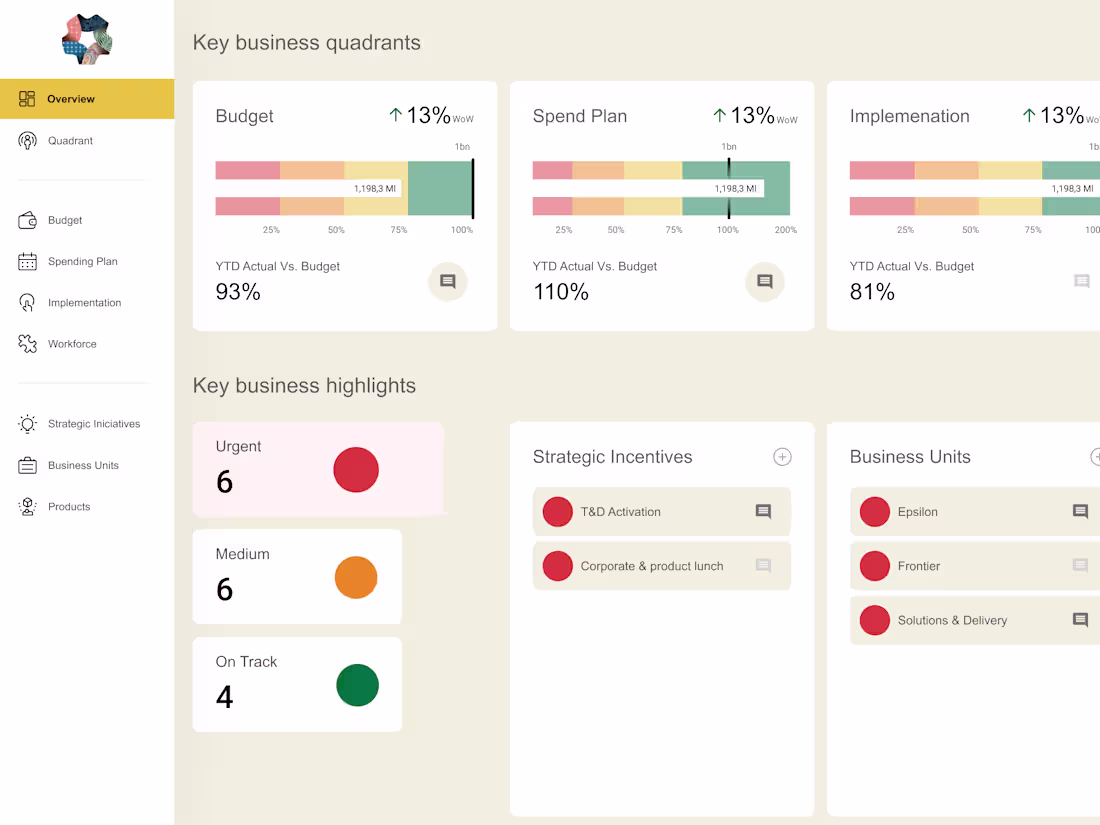This screenshot has height=825, width=1100.
Task: Click the Implementation touch icon
Action: [28, 303]
